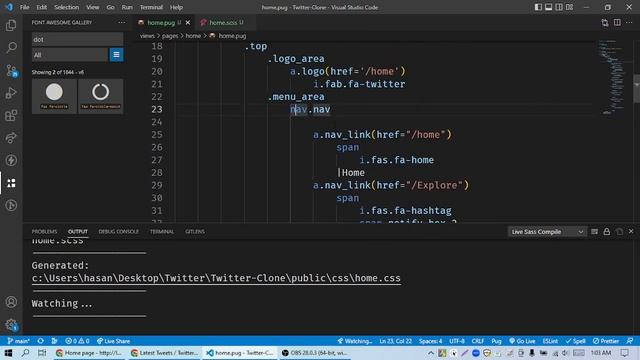Change the Spaces: 4 indentation setting
The width and height of the screenshot is (640, 360).
pyautogui.click(x=431, y=341)
